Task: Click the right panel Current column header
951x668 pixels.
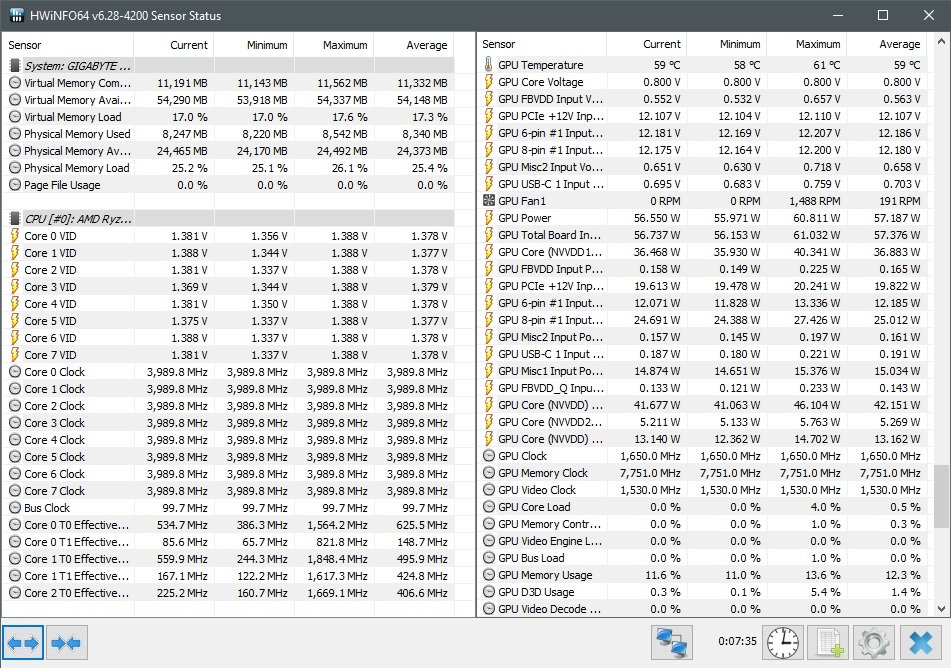Action: tap(647, 44)
